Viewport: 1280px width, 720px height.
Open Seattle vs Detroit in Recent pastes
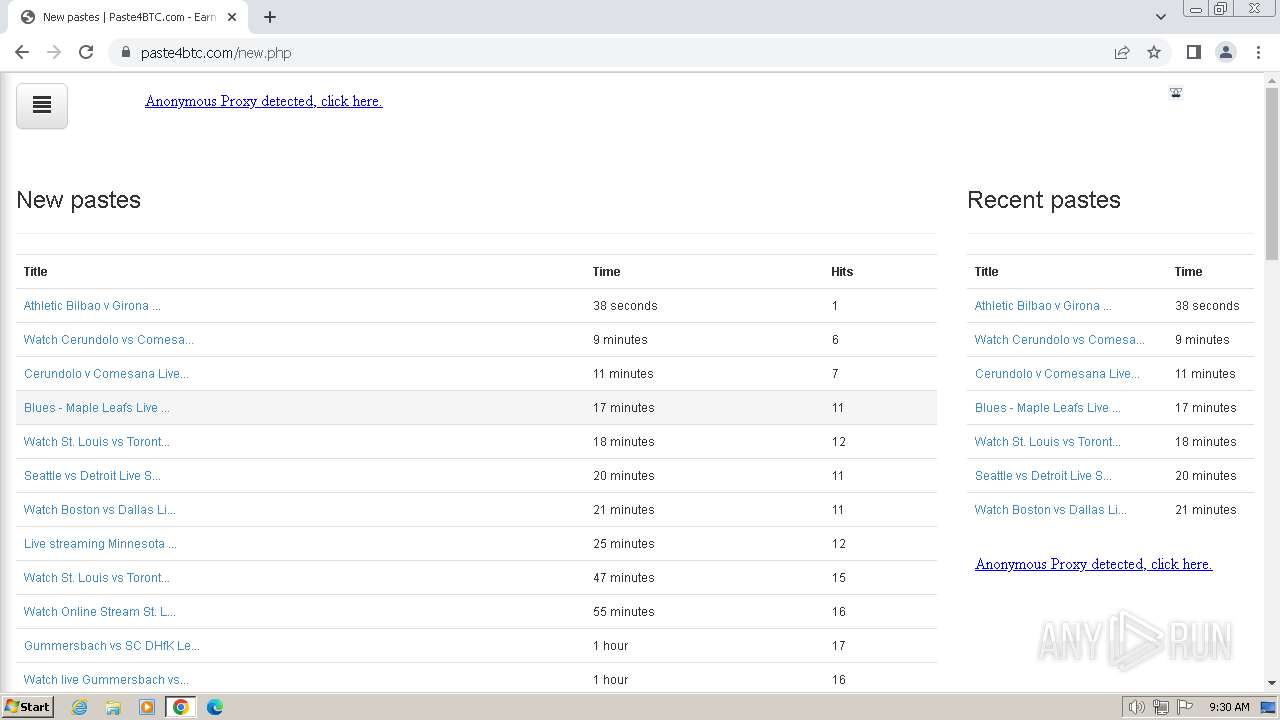[1043, 476]
